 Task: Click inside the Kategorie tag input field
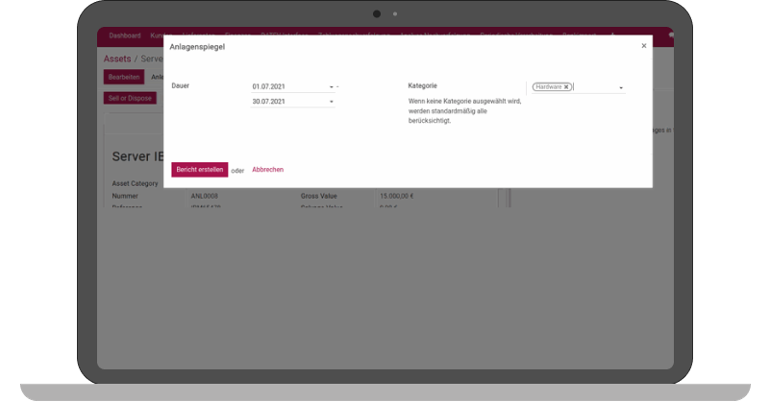[x=594, y=88]
